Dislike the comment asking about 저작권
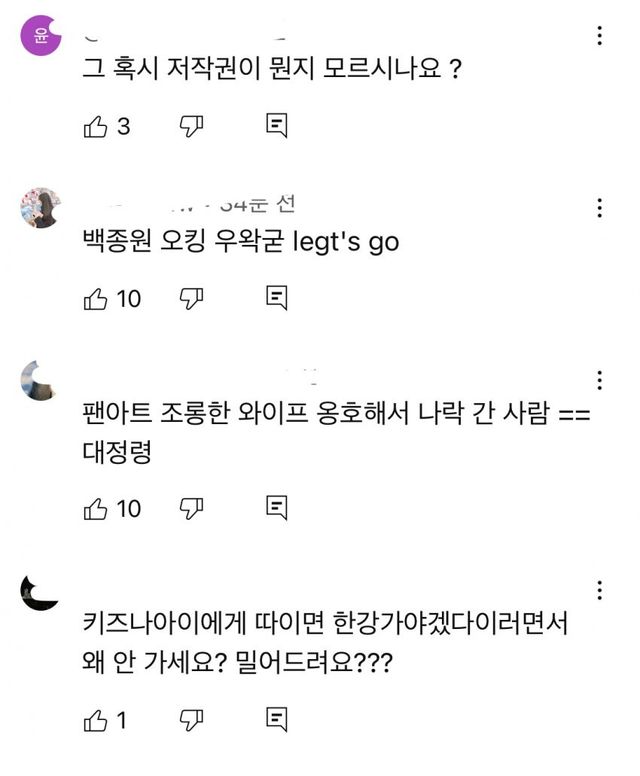The height and width of the screenshot is (776, 640). 191,126
